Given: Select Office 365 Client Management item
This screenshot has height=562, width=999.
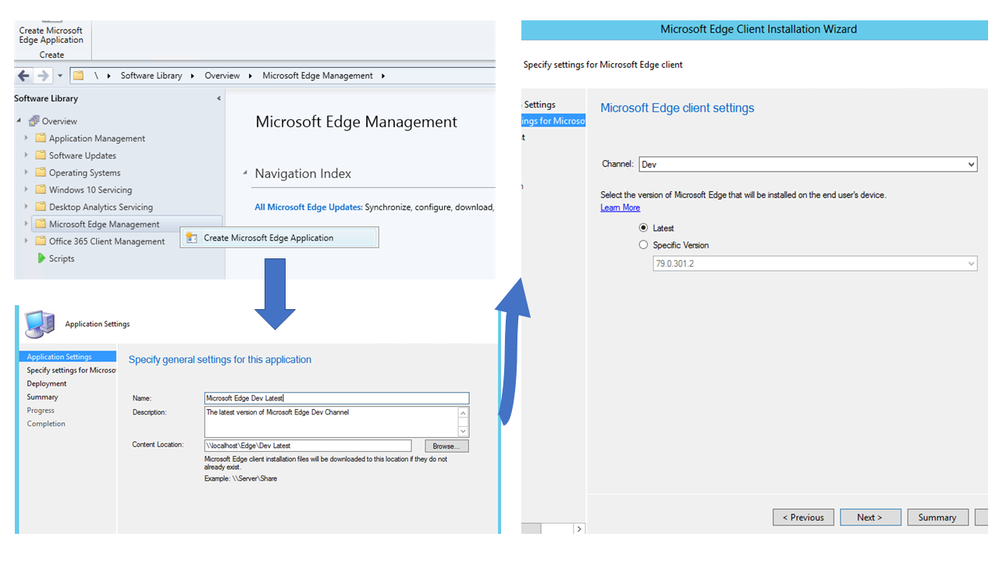Looking at the screenshot, I should point(106,241).
